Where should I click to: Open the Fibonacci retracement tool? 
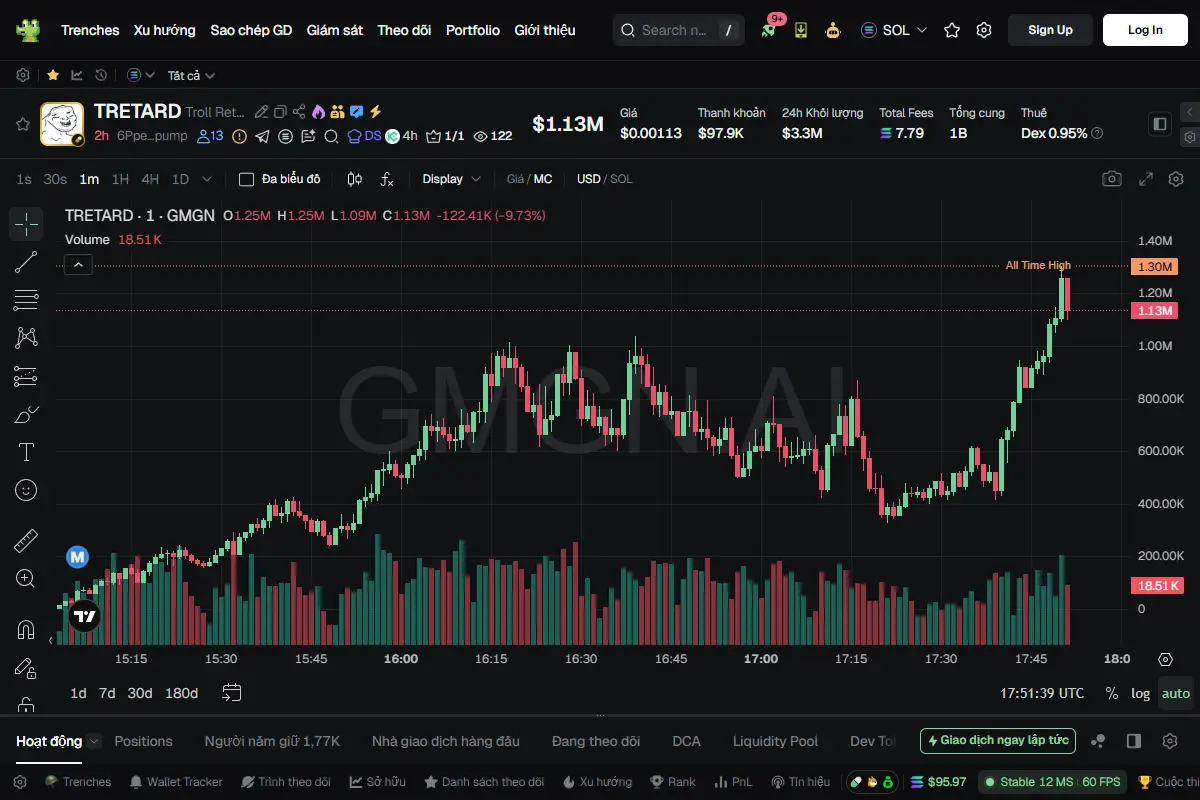26,300
